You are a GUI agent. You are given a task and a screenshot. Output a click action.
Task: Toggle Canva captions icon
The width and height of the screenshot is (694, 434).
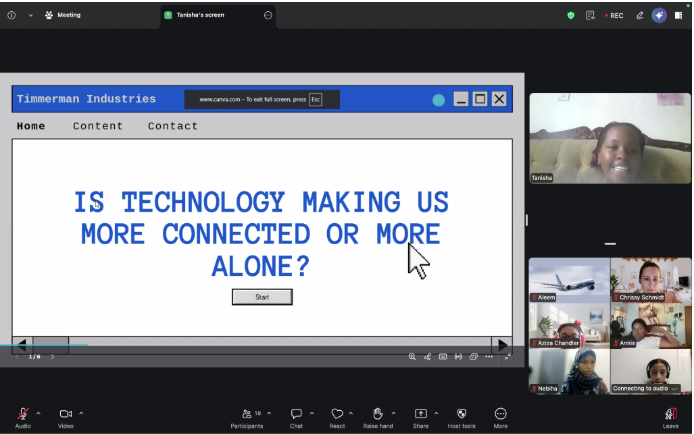pyautogui.click(x=443, y=357)
